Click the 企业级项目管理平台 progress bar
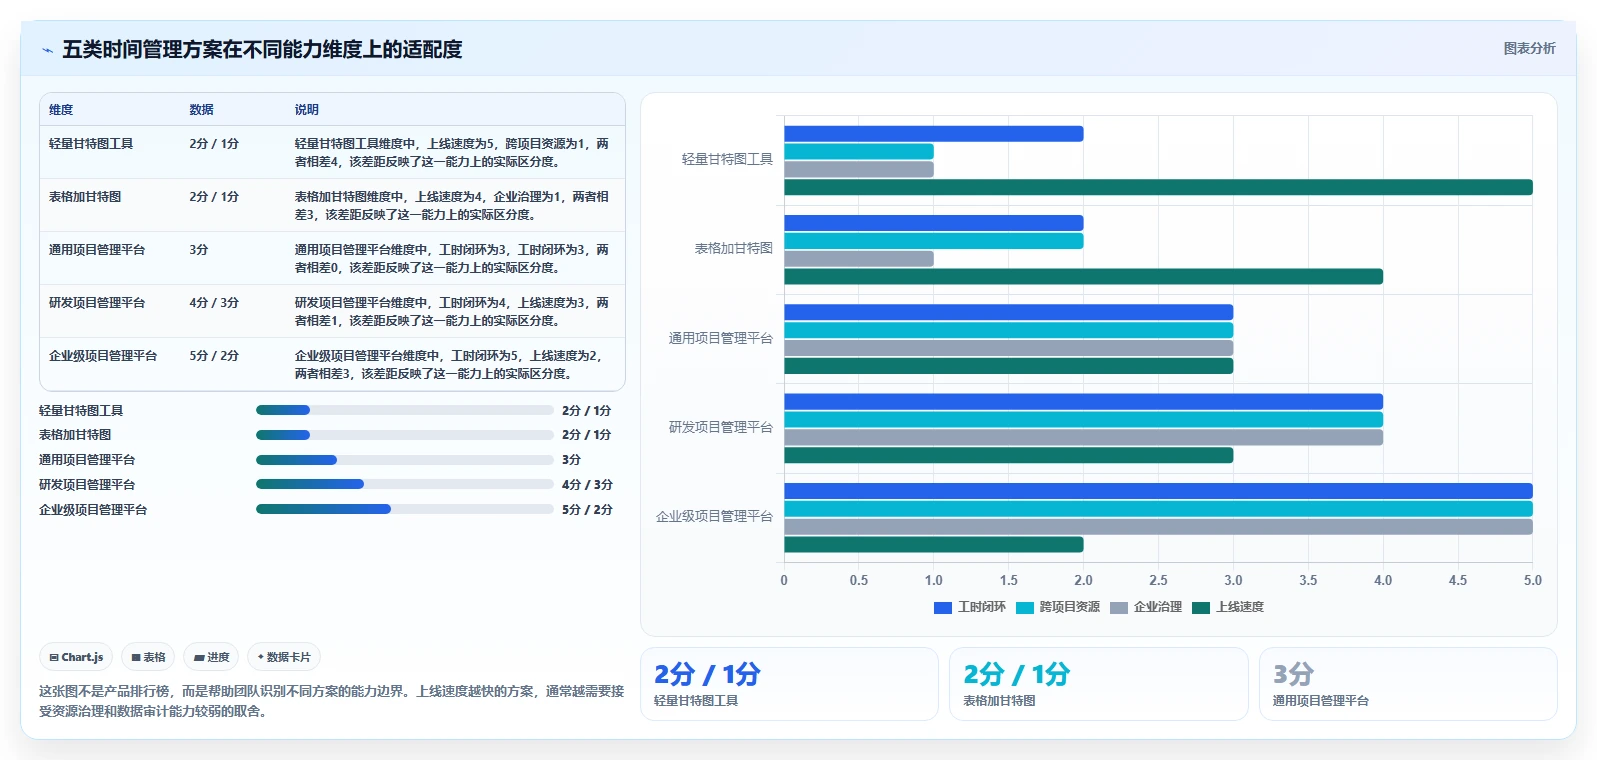 (x=404, y=509)
